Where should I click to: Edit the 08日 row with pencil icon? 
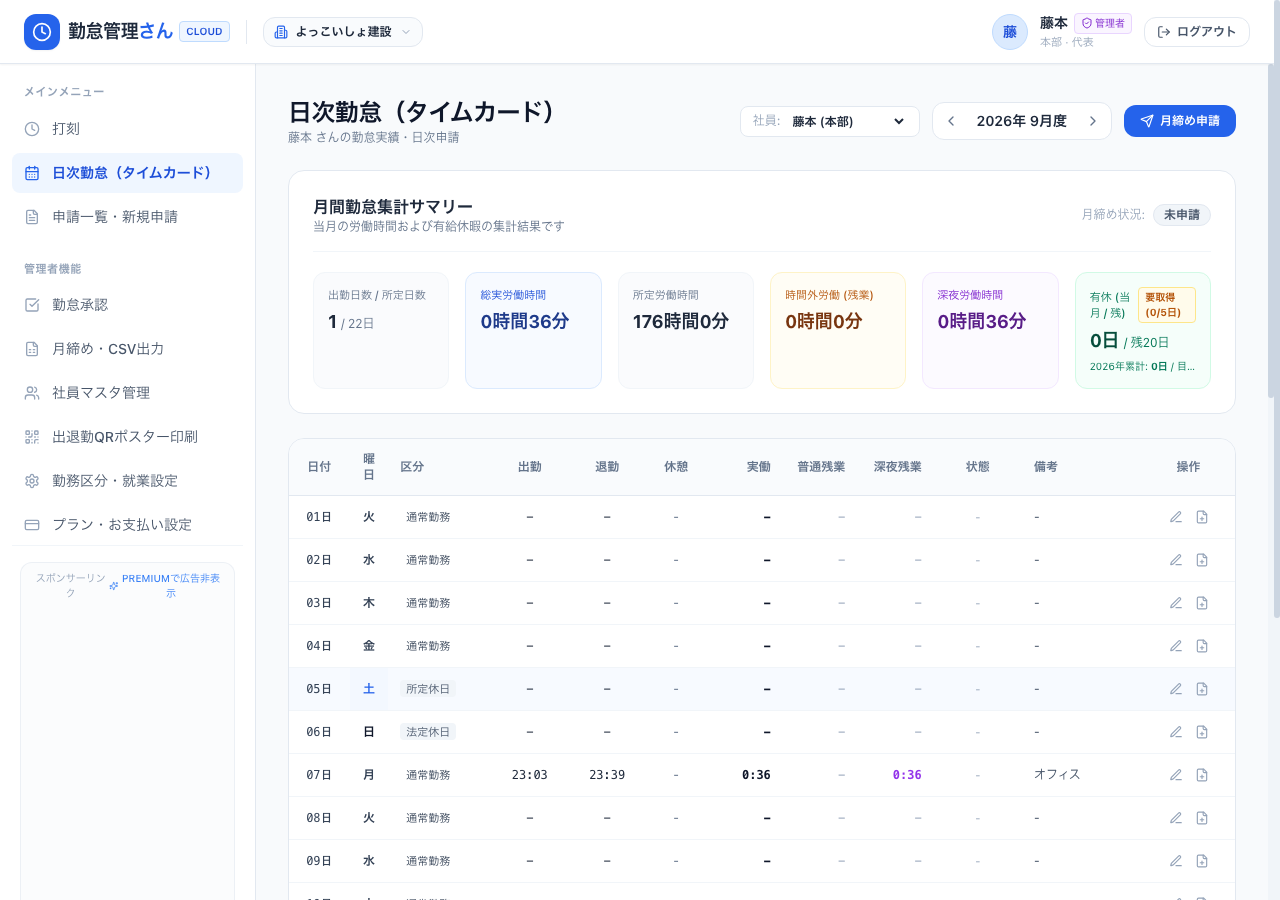(x=1176, y=818)
